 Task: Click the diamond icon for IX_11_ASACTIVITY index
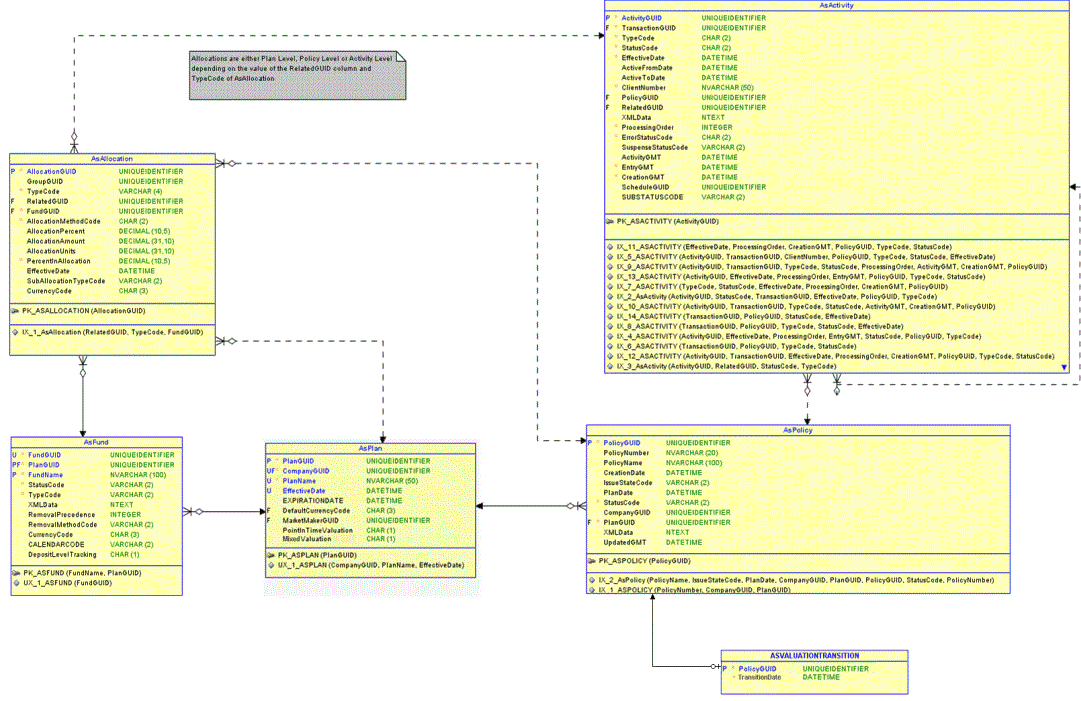pos(608,244)
